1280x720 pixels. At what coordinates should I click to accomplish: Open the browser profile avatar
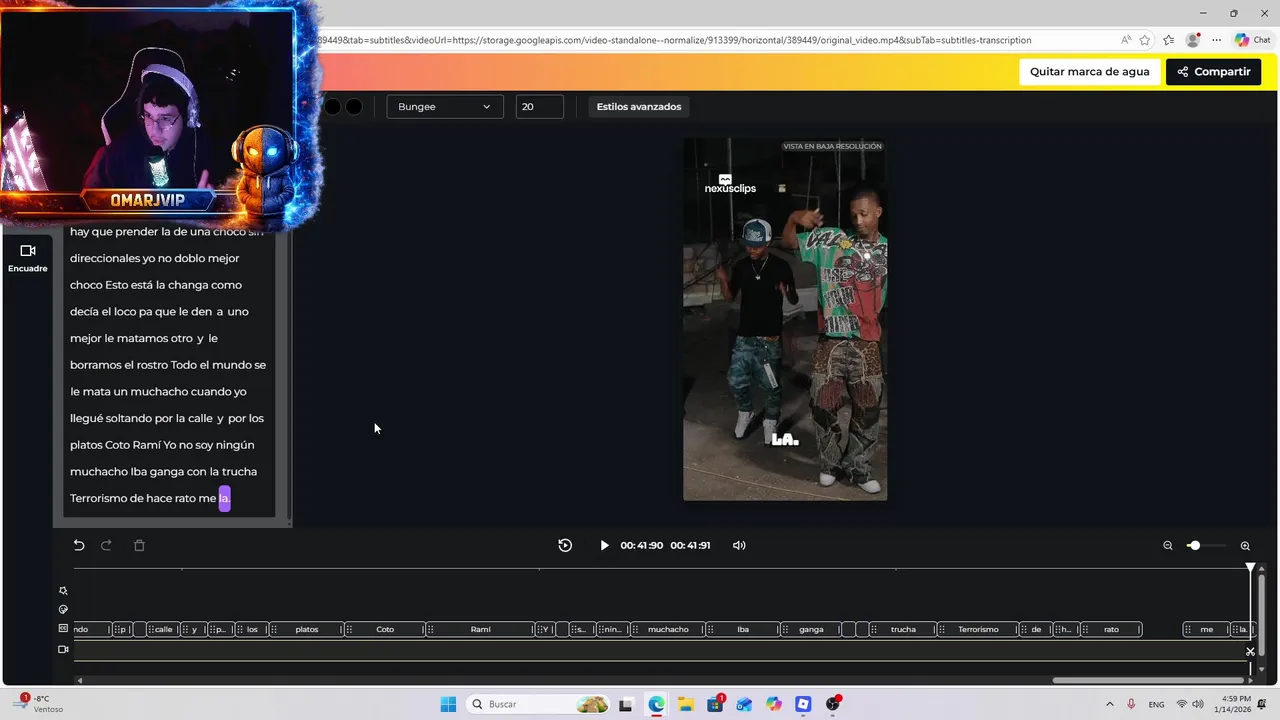(1192, 40)
